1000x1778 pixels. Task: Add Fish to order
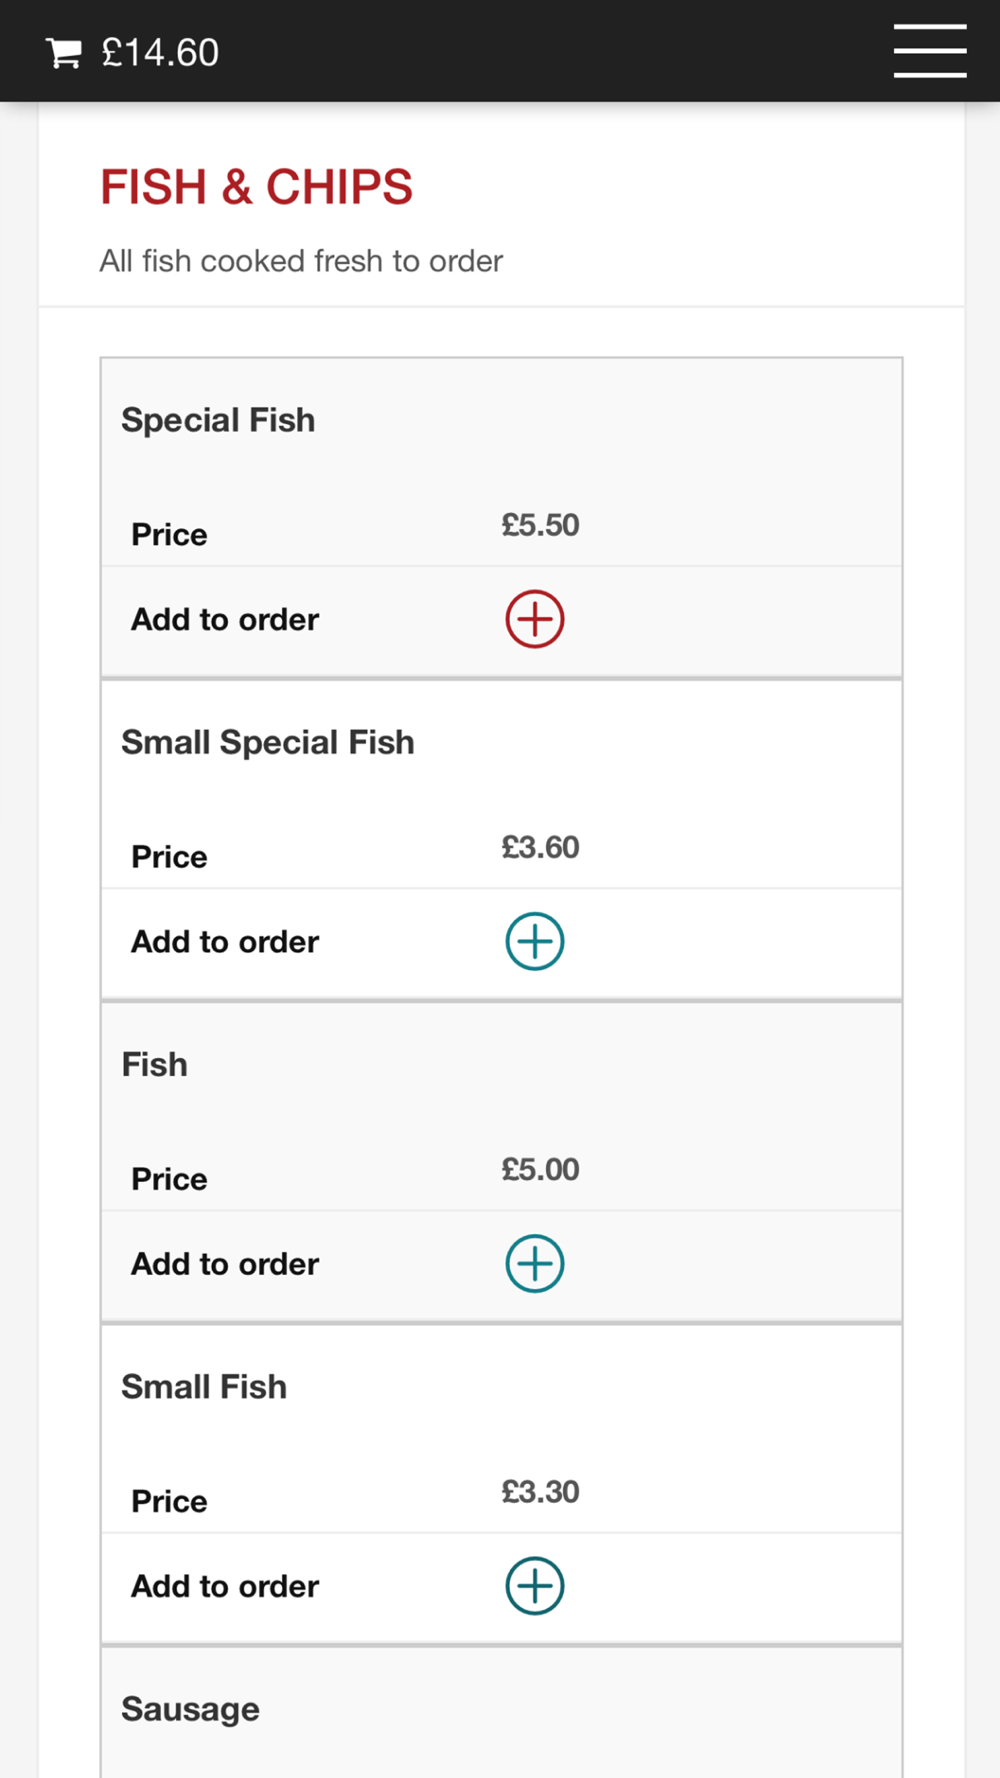(535, 1263)
